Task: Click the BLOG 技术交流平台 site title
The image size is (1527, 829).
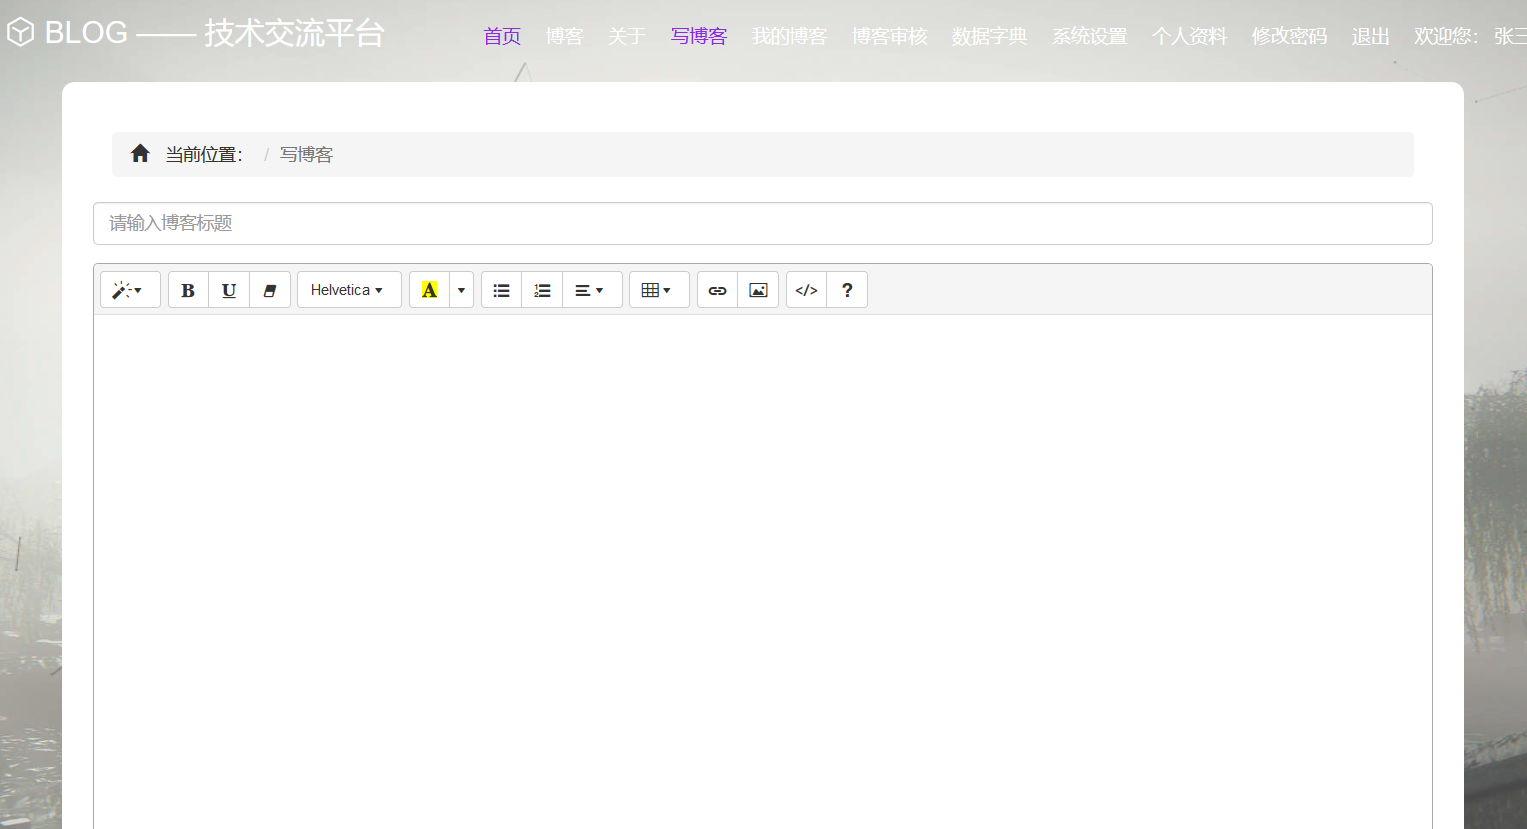Action: click(x=215, y=33)
